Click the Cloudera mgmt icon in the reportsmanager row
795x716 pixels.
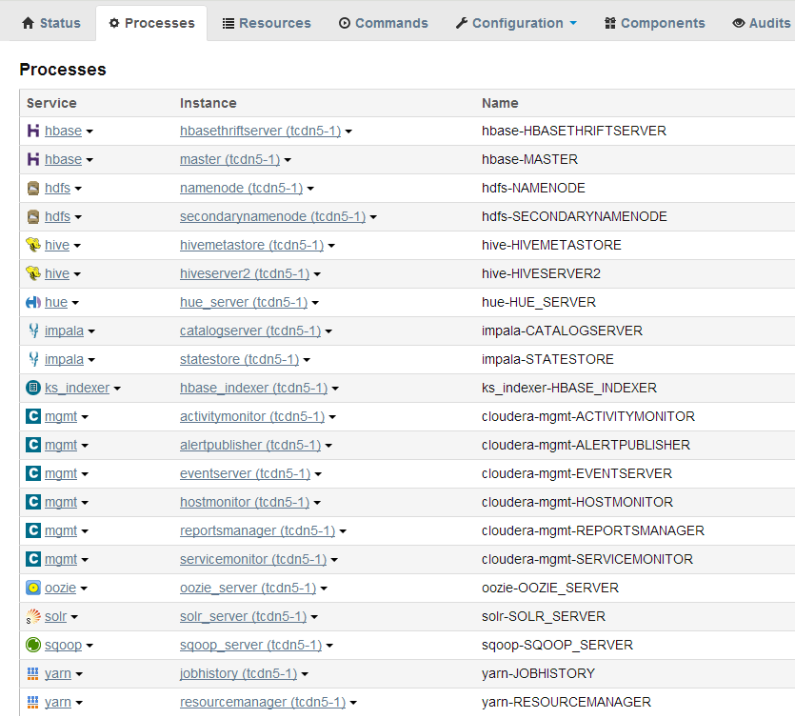point(33,531)
